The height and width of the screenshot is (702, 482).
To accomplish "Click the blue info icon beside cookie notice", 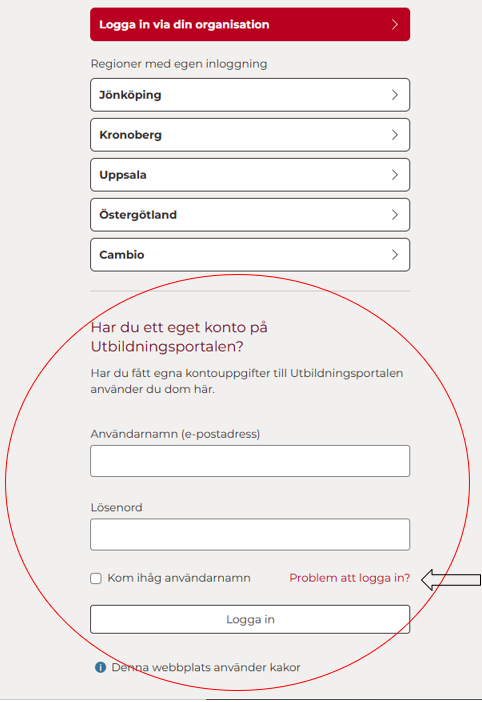I will 100,668.
